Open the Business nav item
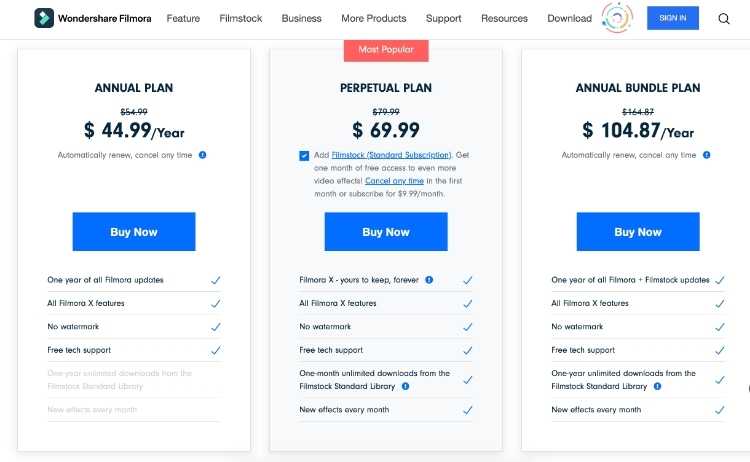The width and height of the screenshot is (750, 462). tap(301, 19)
